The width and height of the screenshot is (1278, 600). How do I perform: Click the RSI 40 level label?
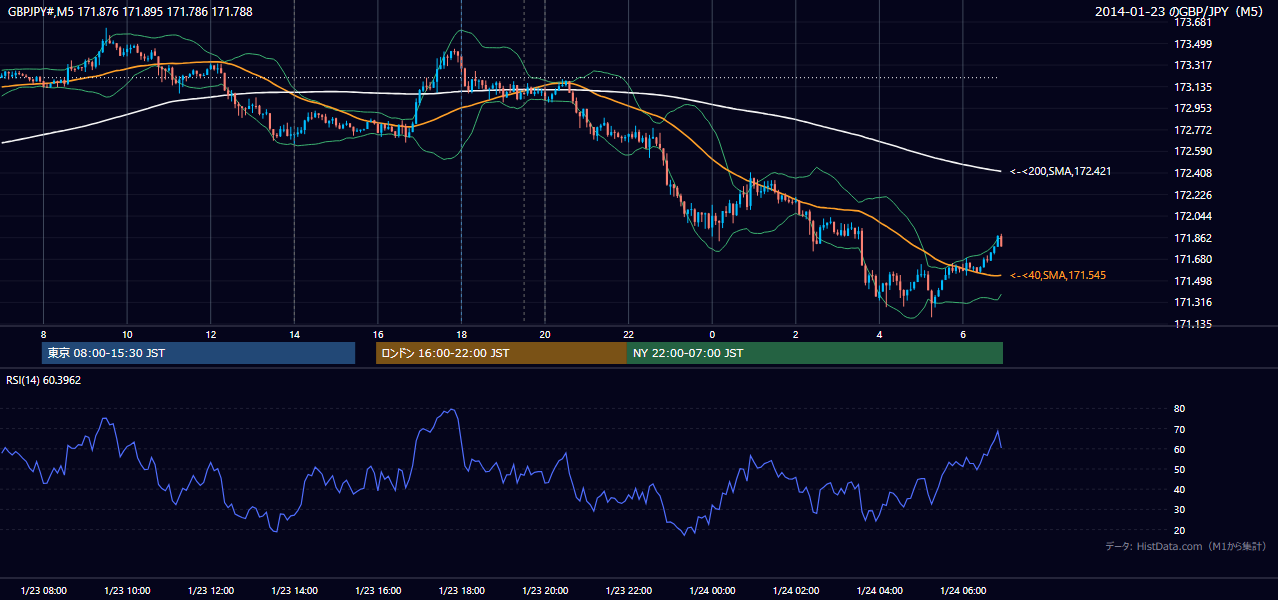pyautogui.click(x=1179, y=489)
